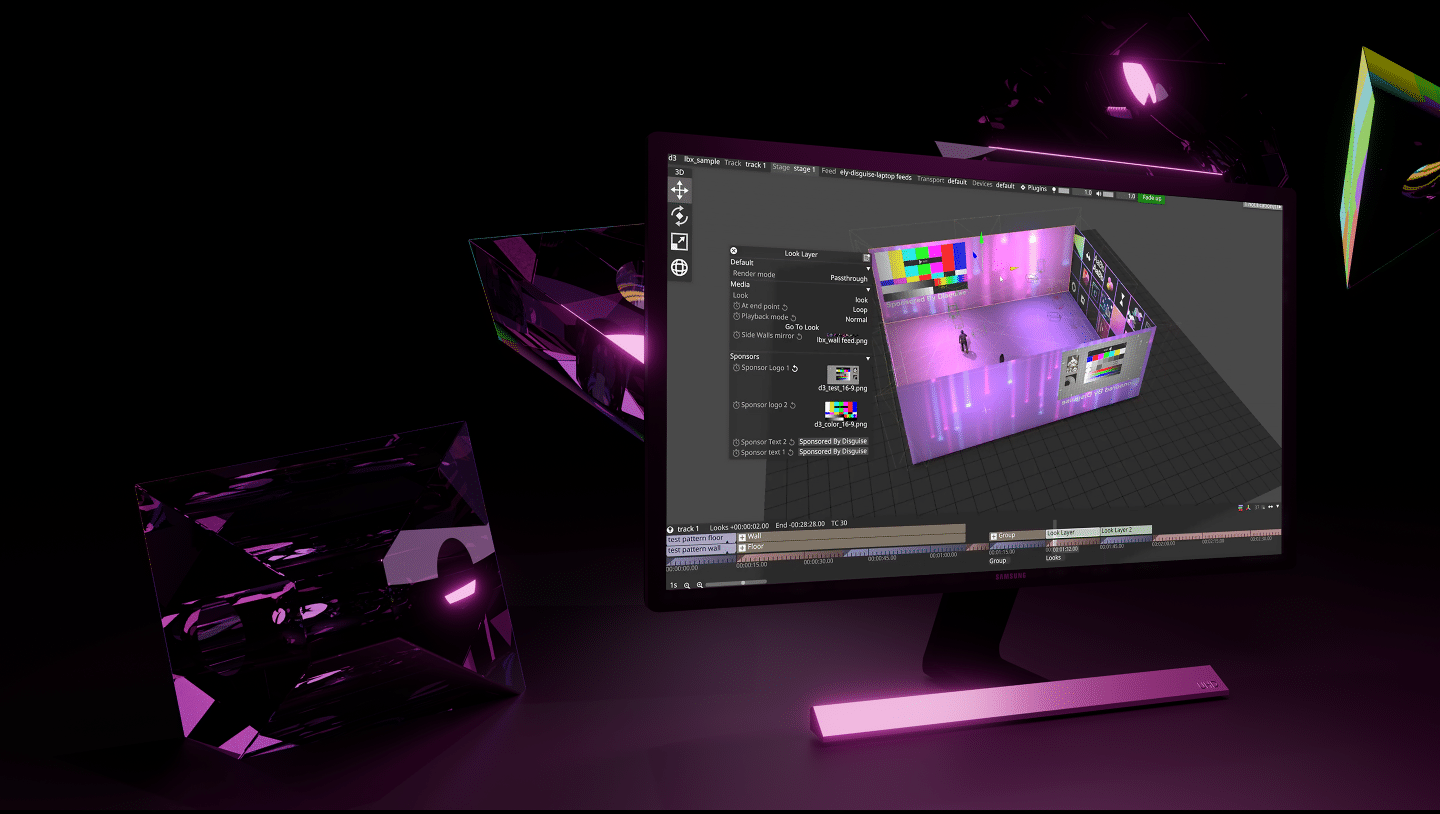Select the move (pan) camera tool
The height and width of the screenshot is (814, 1440).
(679, 190)
